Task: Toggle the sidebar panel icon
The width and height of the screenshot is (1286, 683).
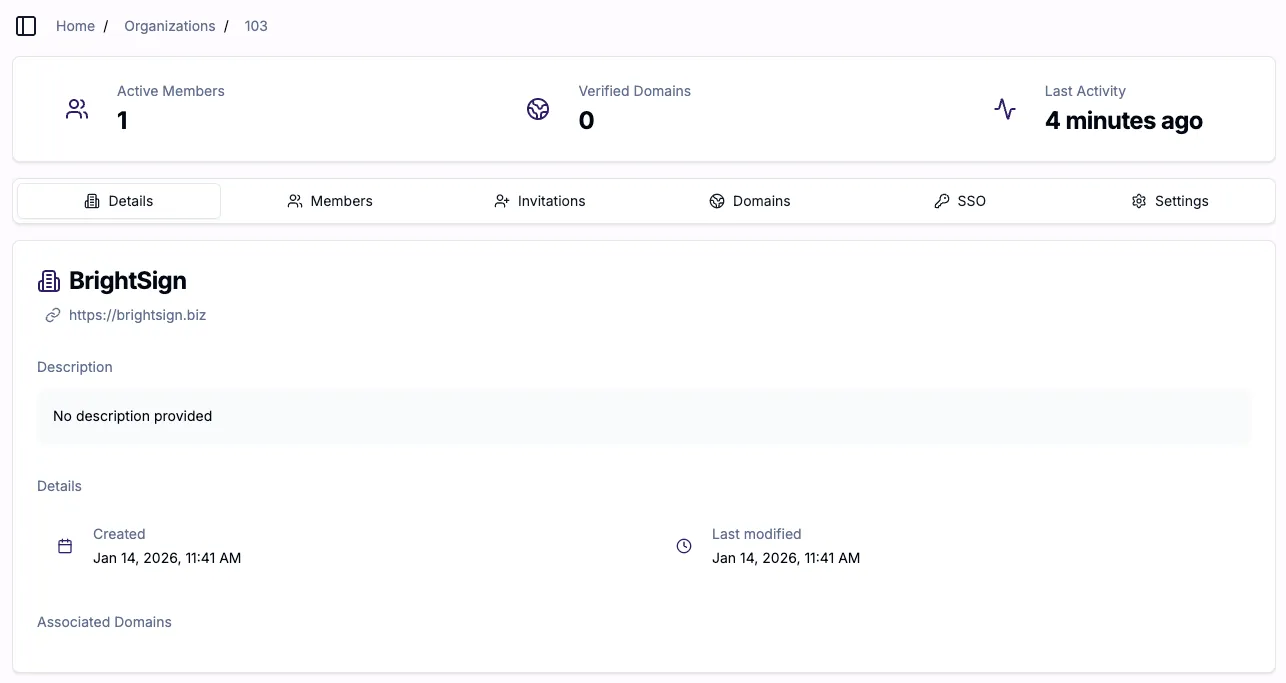Action: point(26,26)
